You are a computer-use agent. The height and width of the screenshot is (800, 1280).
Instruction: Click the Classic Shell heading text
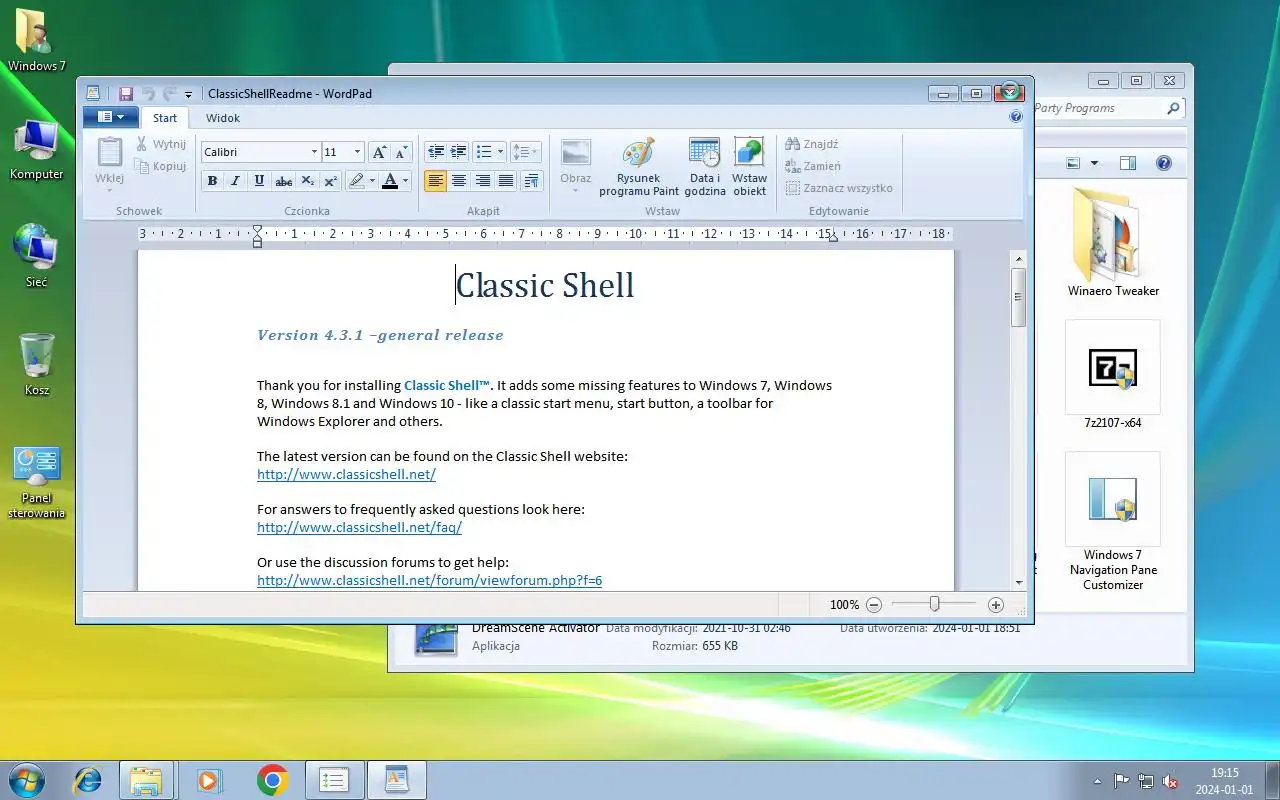545,286
